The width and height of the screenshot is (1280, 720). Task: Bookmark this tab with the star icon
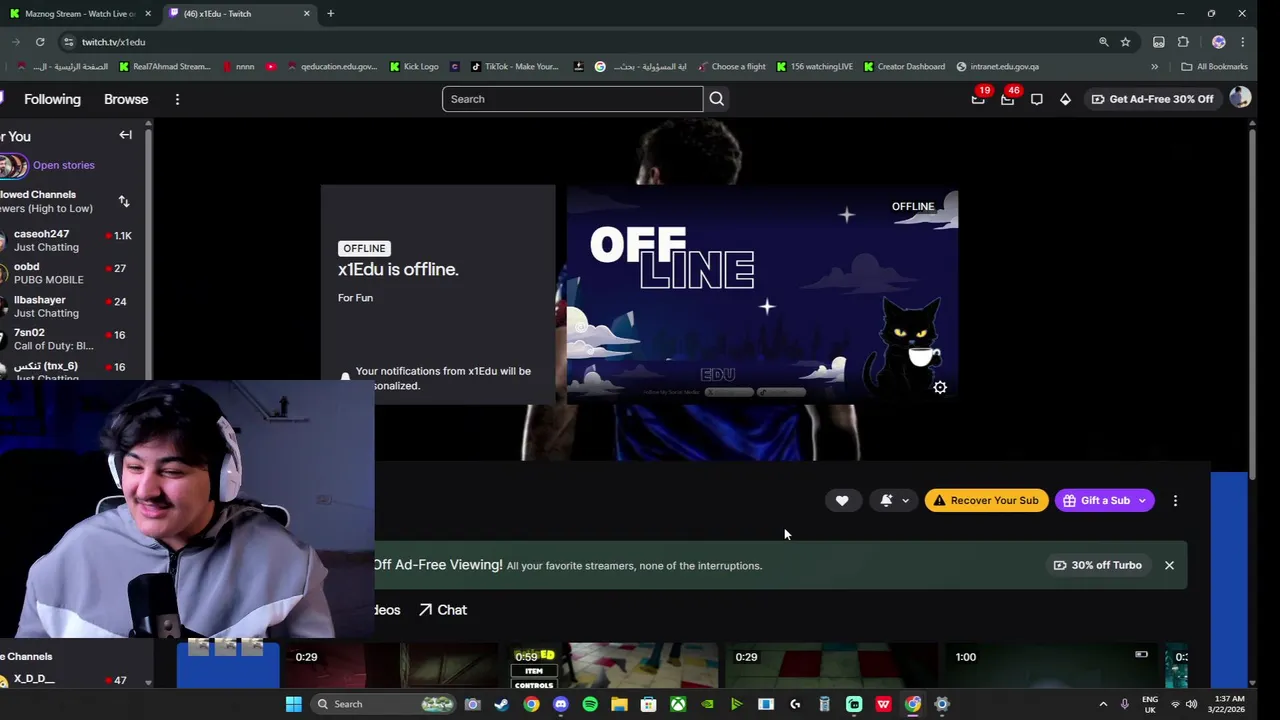click(x=1125, y=42)
